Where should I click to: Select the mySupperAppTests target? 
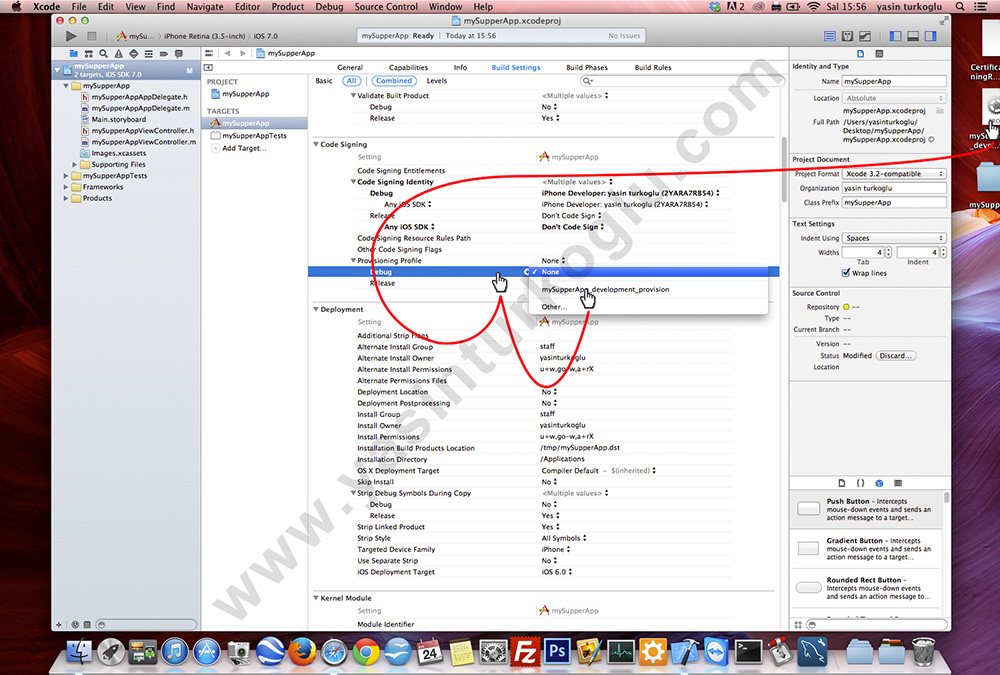[x=254, y=136]
